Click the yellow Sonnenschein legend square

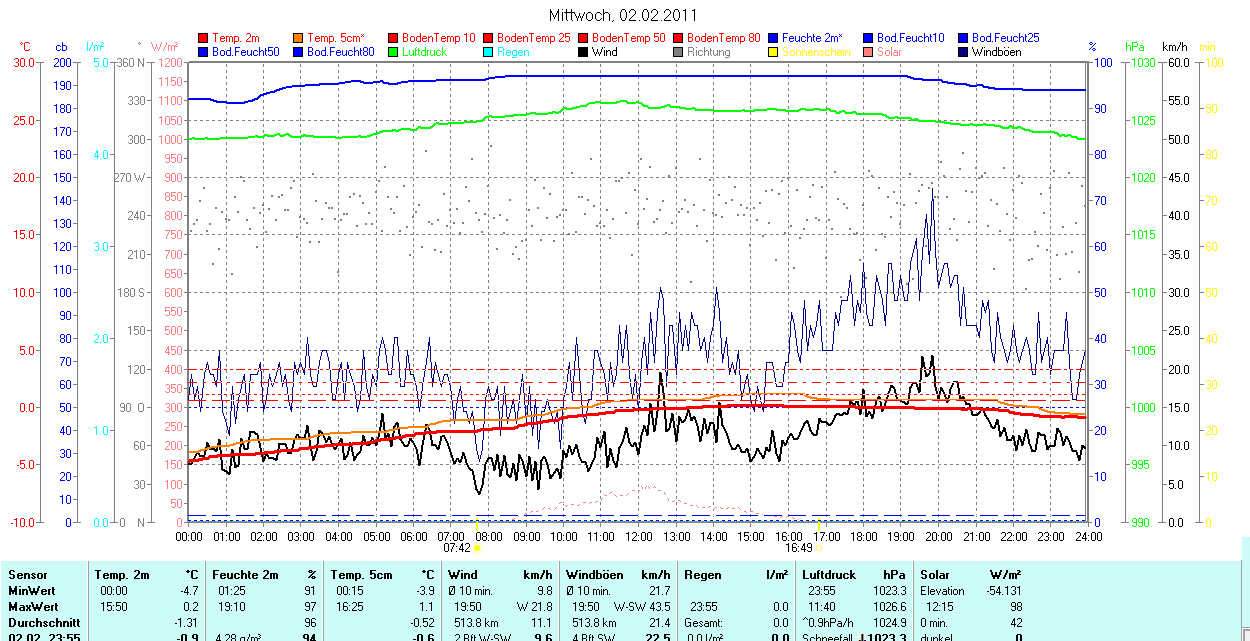(774, 51)
